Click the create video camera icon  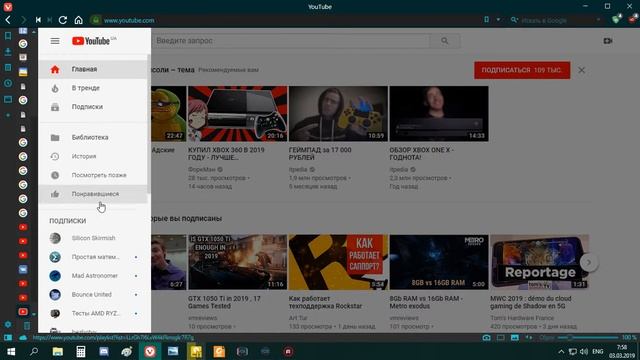tap(608, 41)
